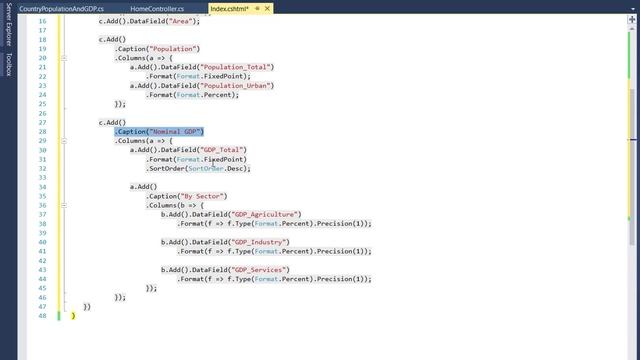The image size is (640, 360).
Task: Open the Toolbox side panel
Action: [9, 64]
